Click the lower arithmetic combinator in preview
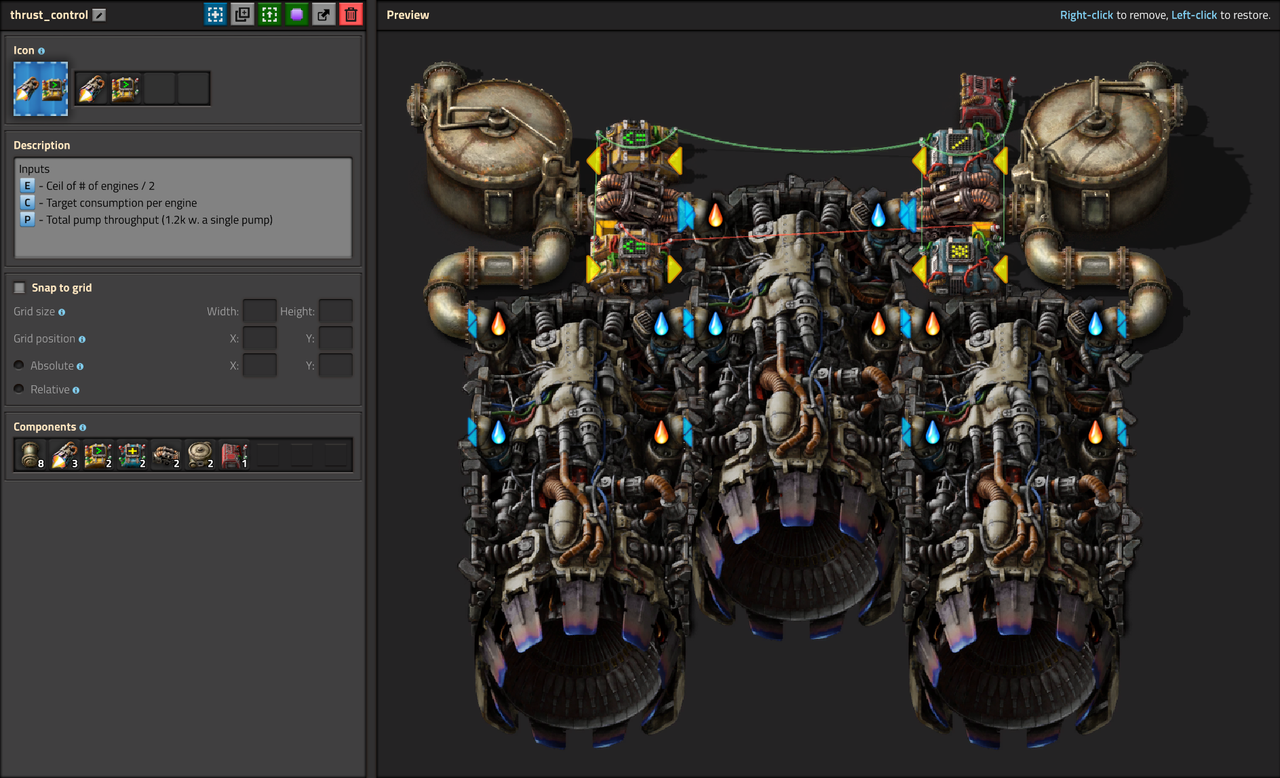This screenshot has height=778, width=1280. coord(960,262)
